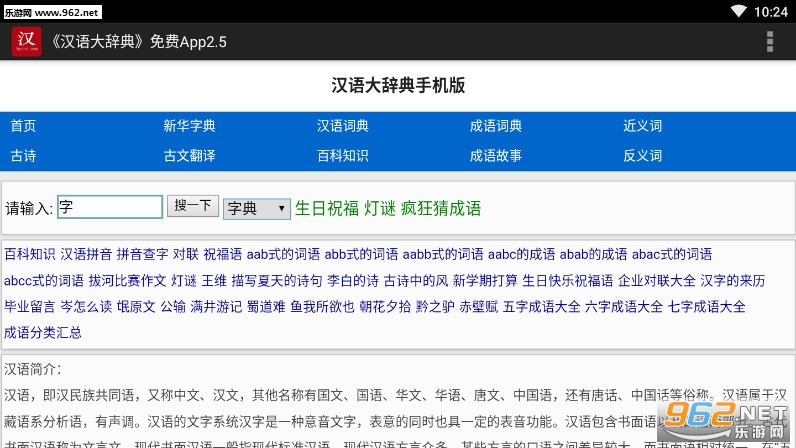796x448 pixels.
Task: Click the 搜一下 search button
Action: point(192,206)
